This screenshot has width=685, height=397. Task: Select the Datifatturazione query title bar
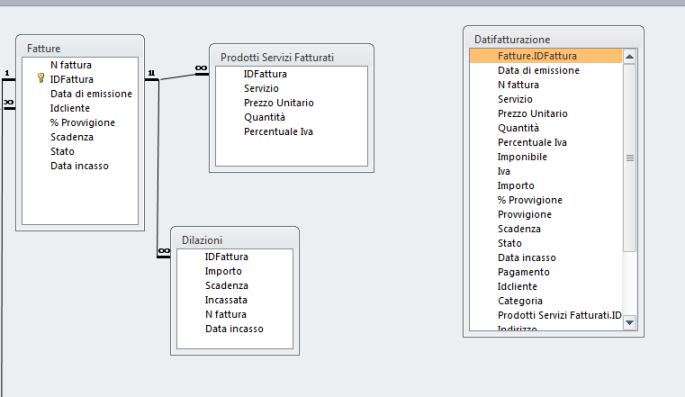click(553, 39)
